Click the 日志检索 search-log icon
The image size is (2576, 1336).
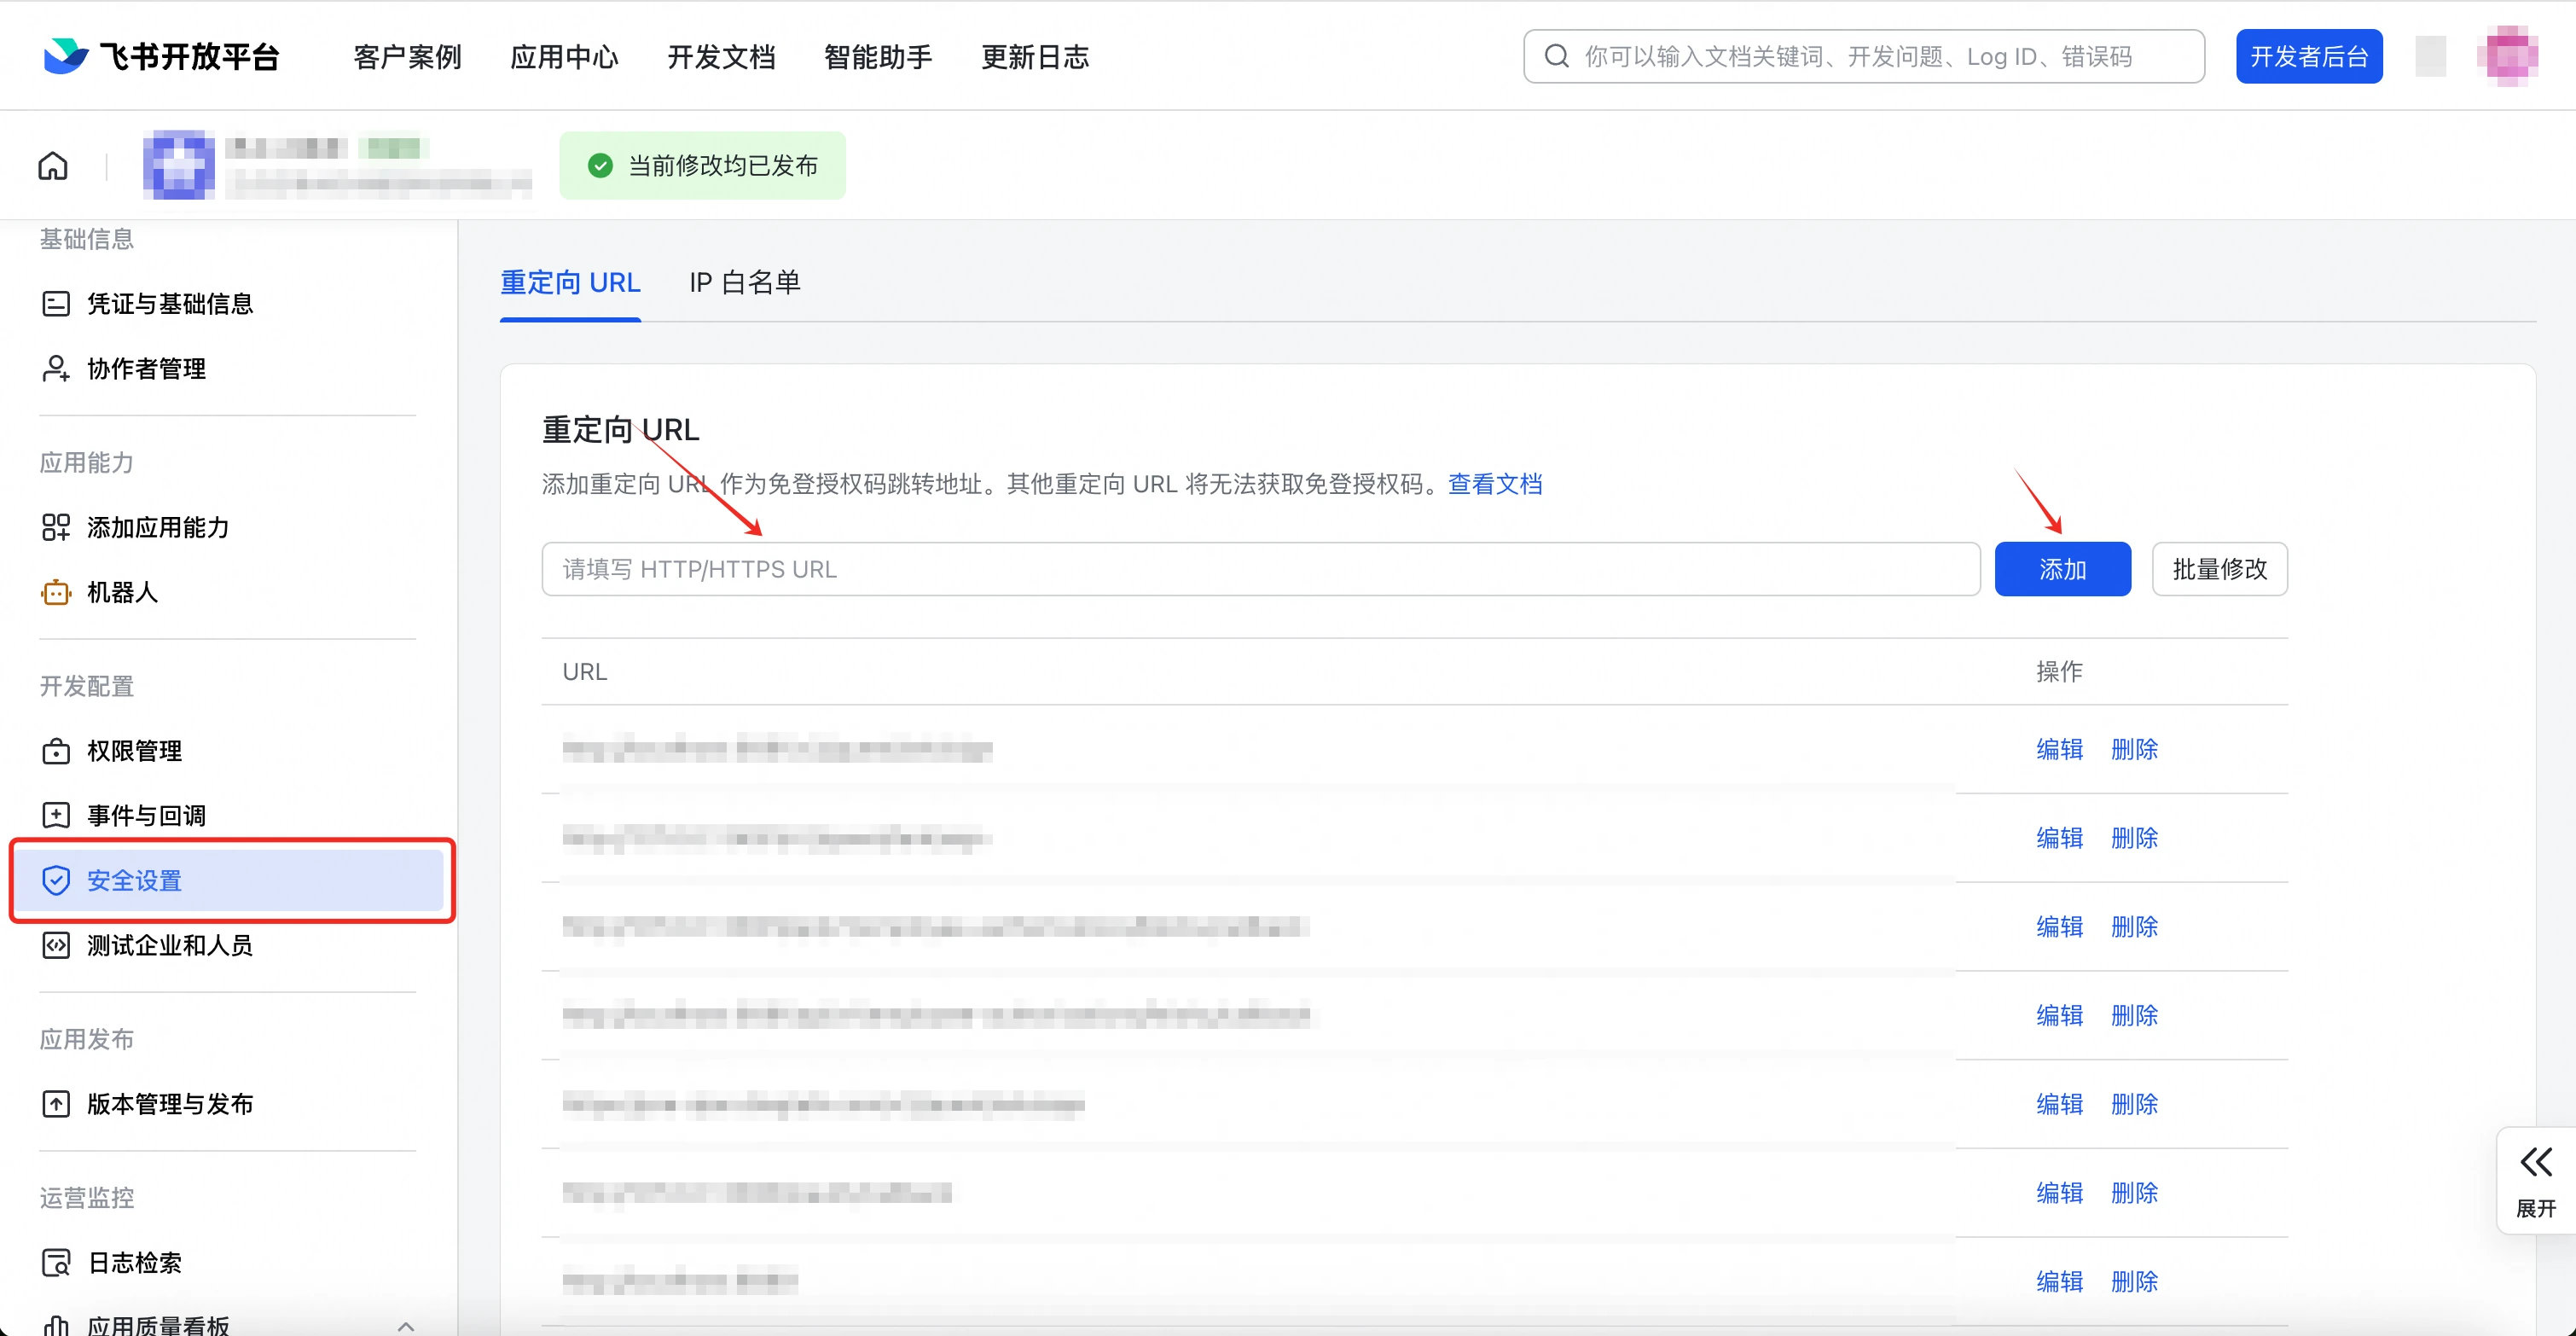click(56, 1263)
